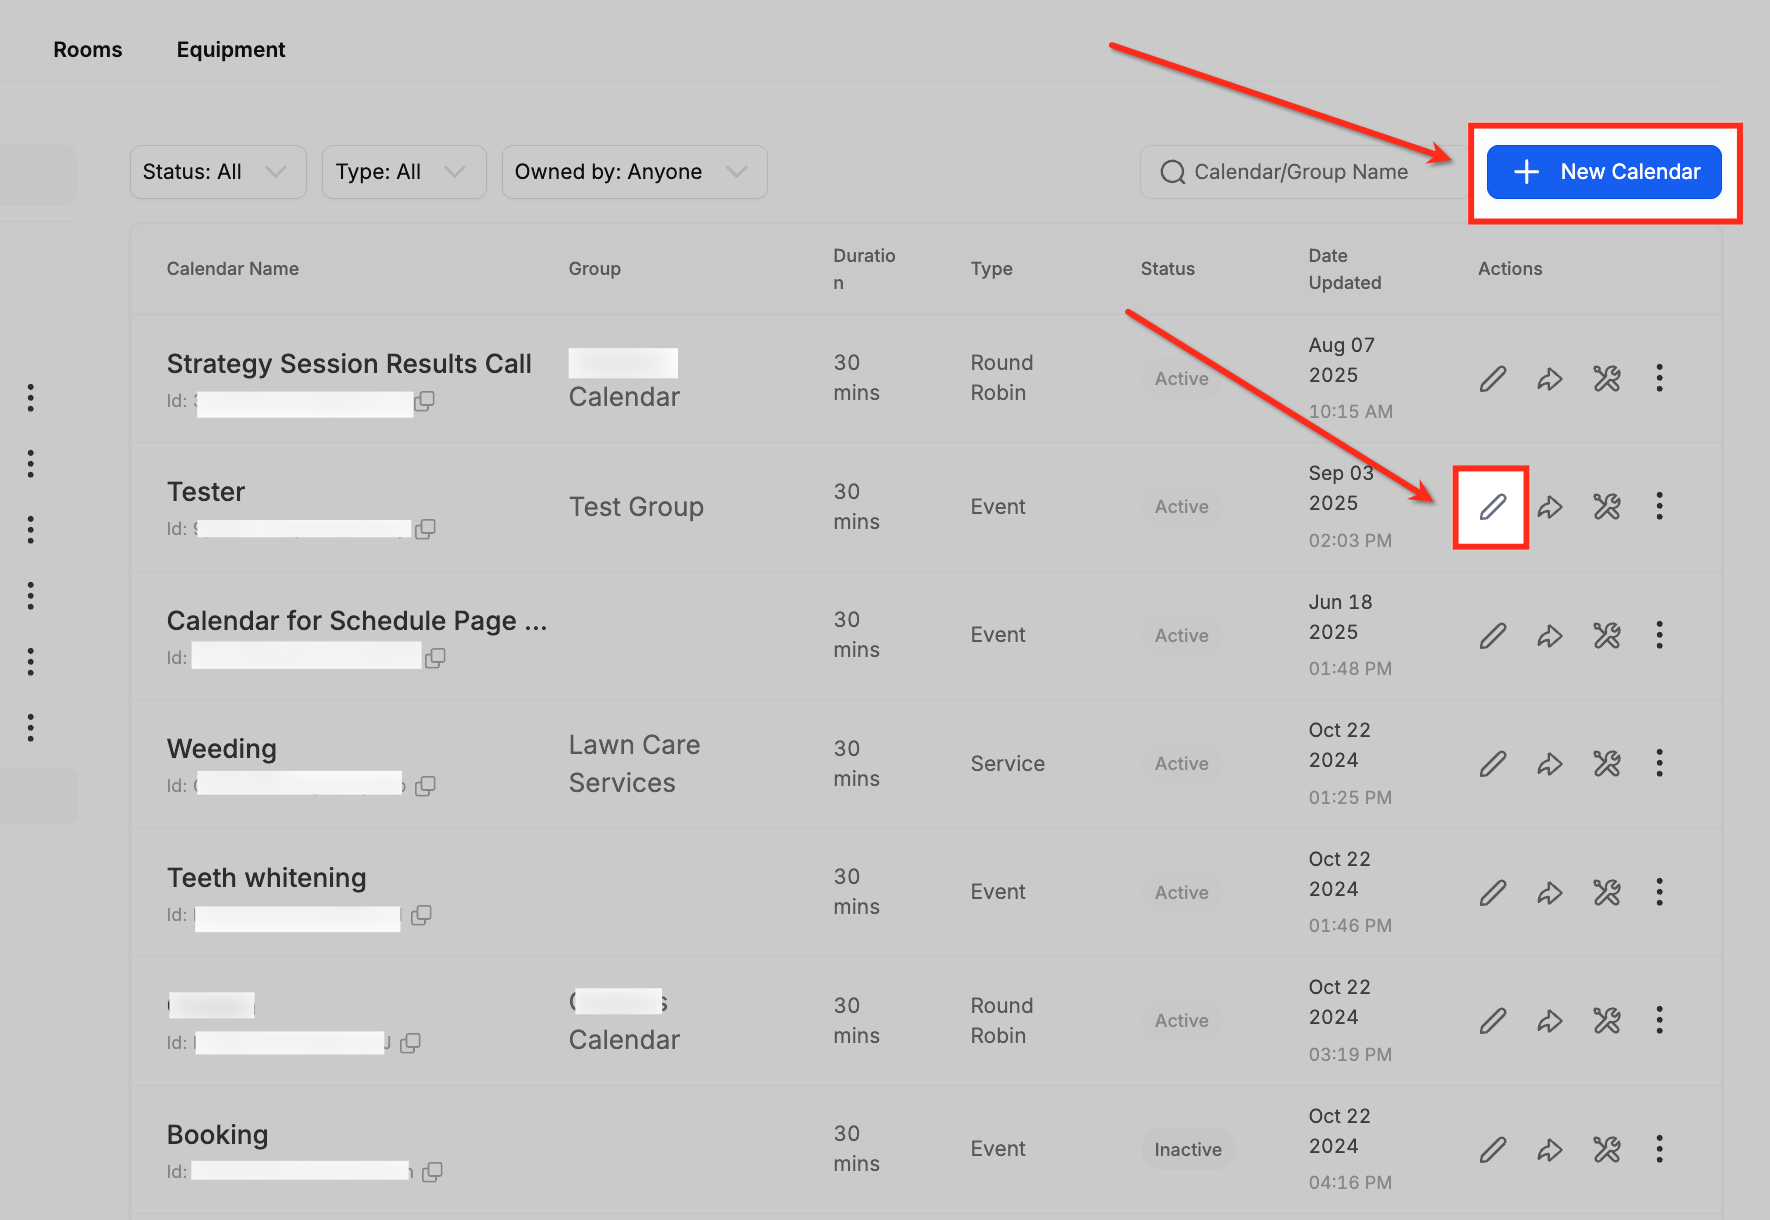Click the Date Updated column header
The image size is (1770, 1220).
[1345, 269]
